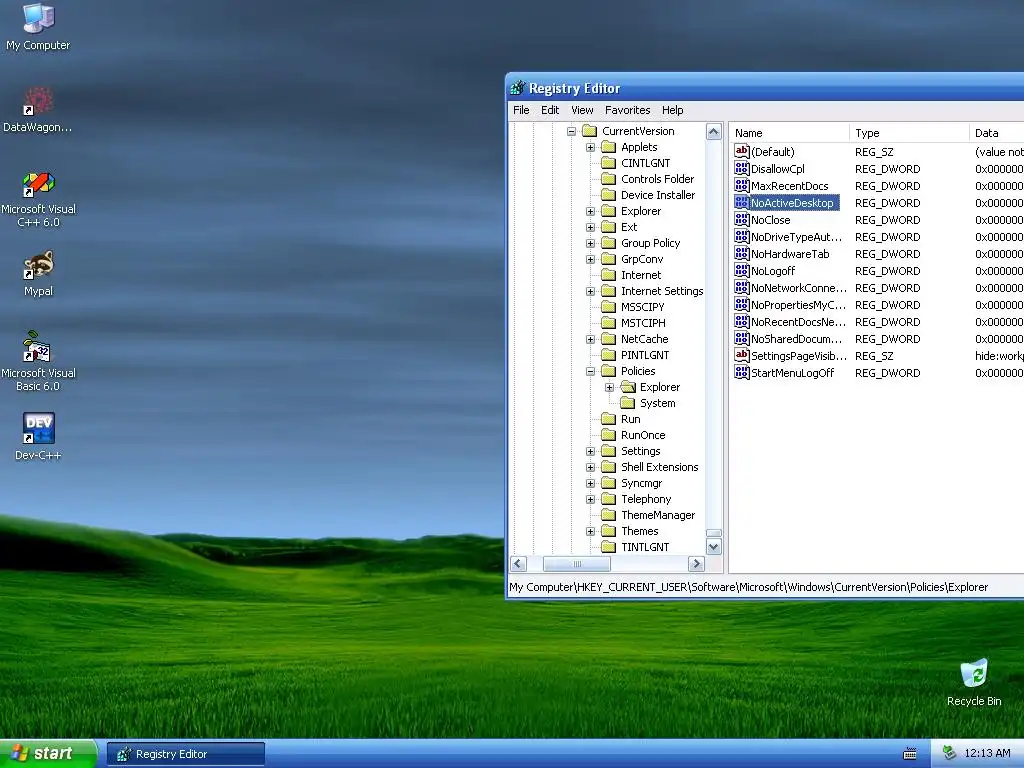Collapse the CurrentVersion tree node
Screen dimensions: 1024x768
pyautogui.click(x=571, y=131)
